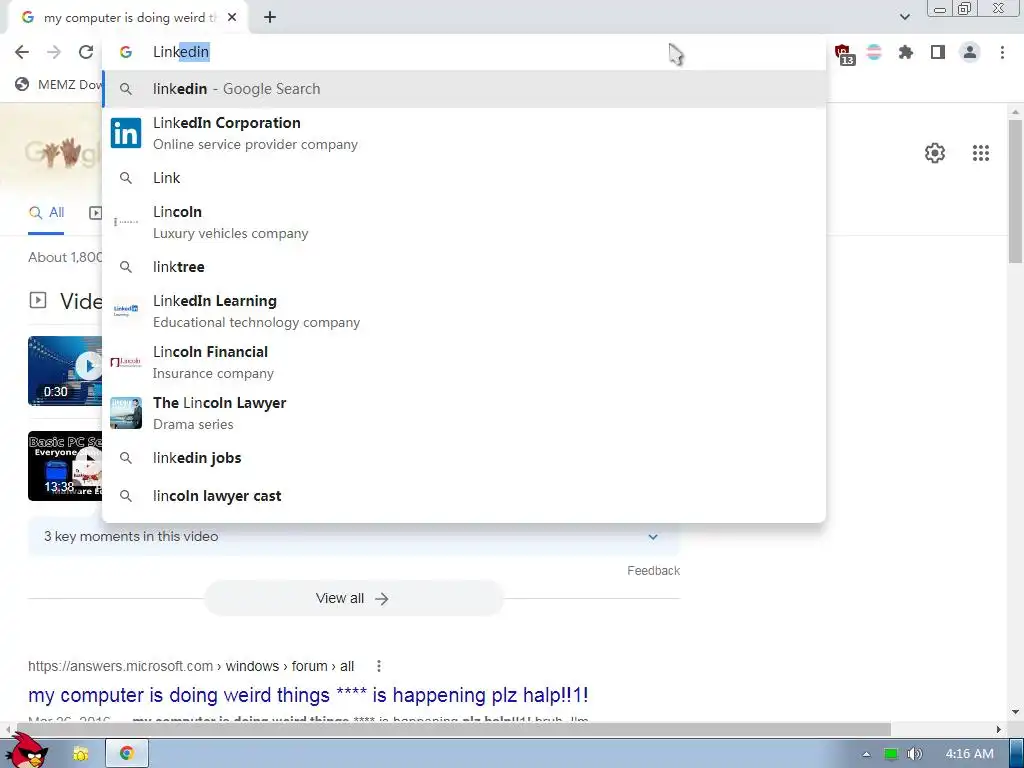The height and width of the screenshot is (768, 1024).
Task: Open the uBlock extension with badge 13
Action: tap(844, 54)
